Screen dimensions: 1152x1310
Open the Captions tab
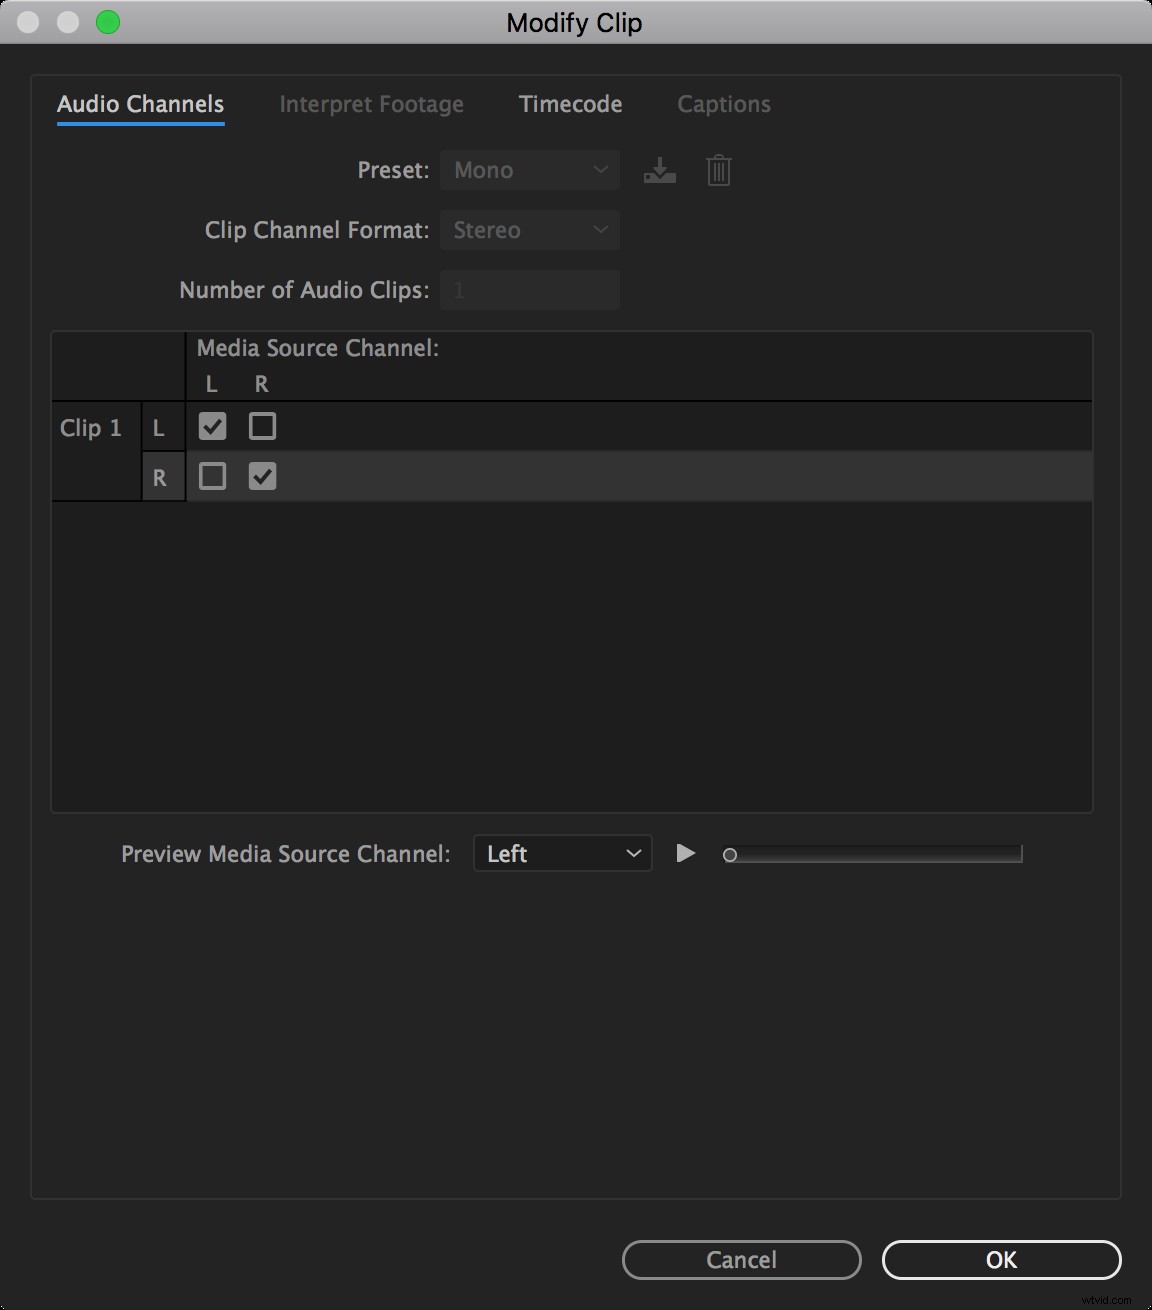pyautogui.click(x=724, y=104)
